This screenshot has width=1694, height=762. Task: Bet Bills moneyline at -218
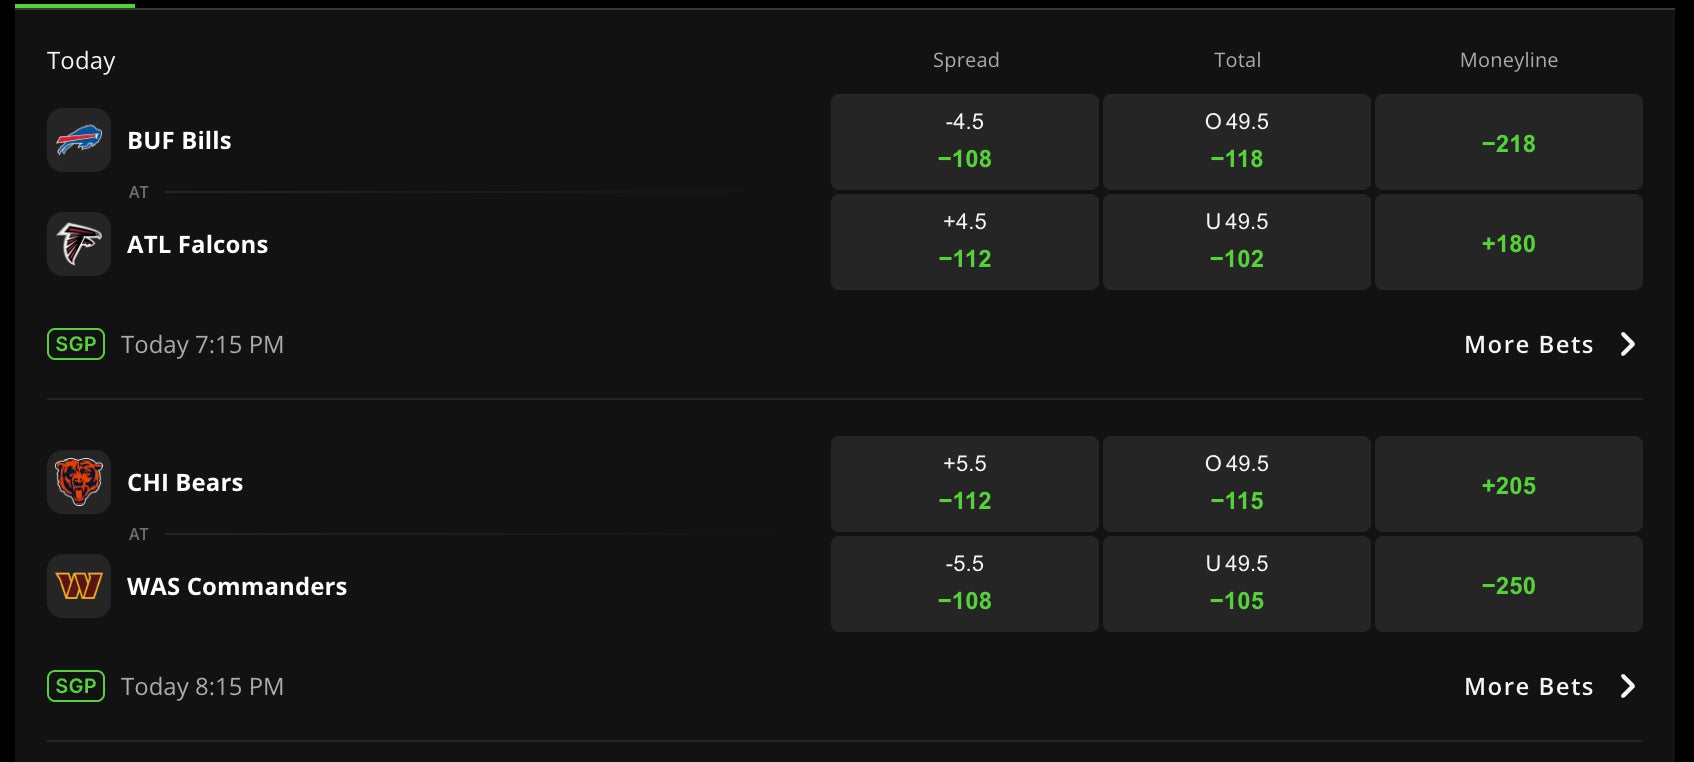click(x=1509, y=142)
